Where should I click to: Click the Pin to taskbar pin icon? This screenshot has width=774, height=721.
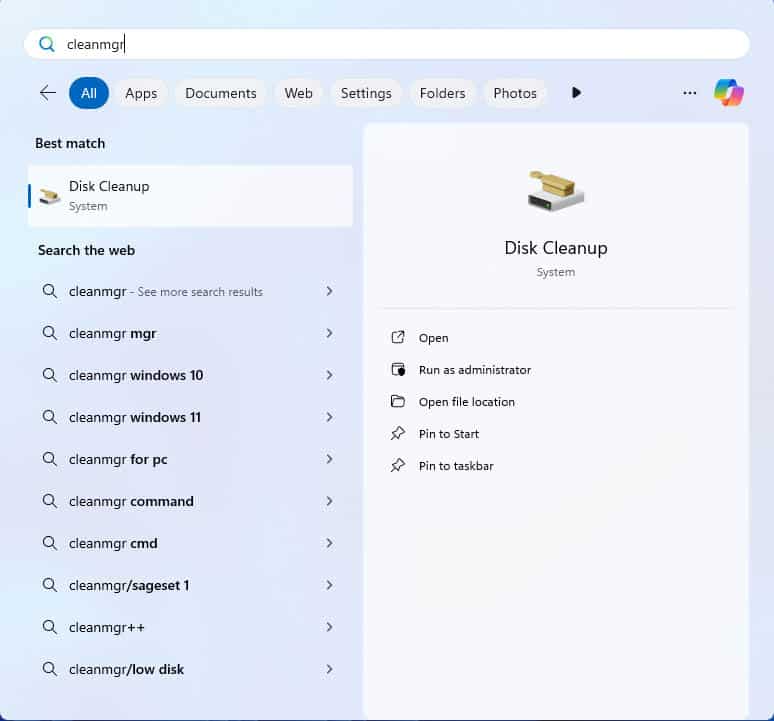(x=398, y=466)
